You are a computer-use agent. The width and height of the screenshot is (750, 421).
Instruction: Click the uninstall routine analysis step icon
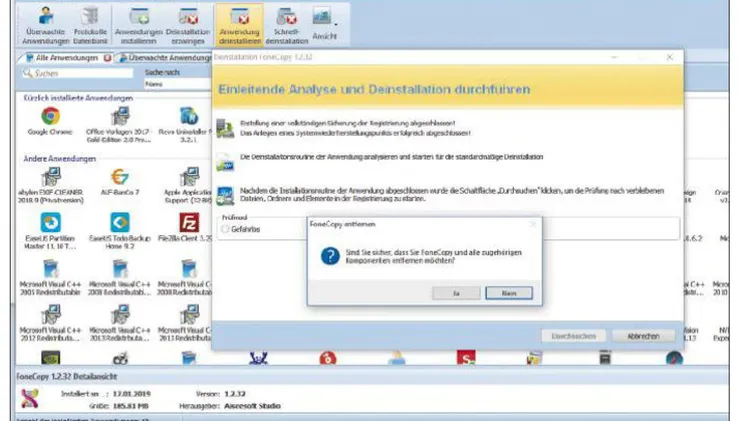click(225, 162)
